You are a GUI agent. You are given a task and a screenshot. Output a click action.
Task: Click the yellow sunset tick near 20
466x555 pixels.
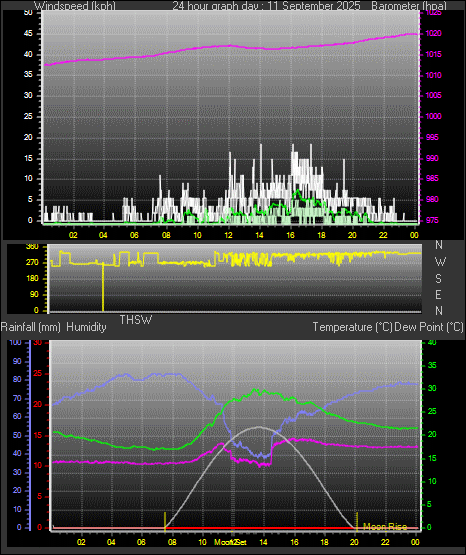pyautogui.click(x=357, y=522)
